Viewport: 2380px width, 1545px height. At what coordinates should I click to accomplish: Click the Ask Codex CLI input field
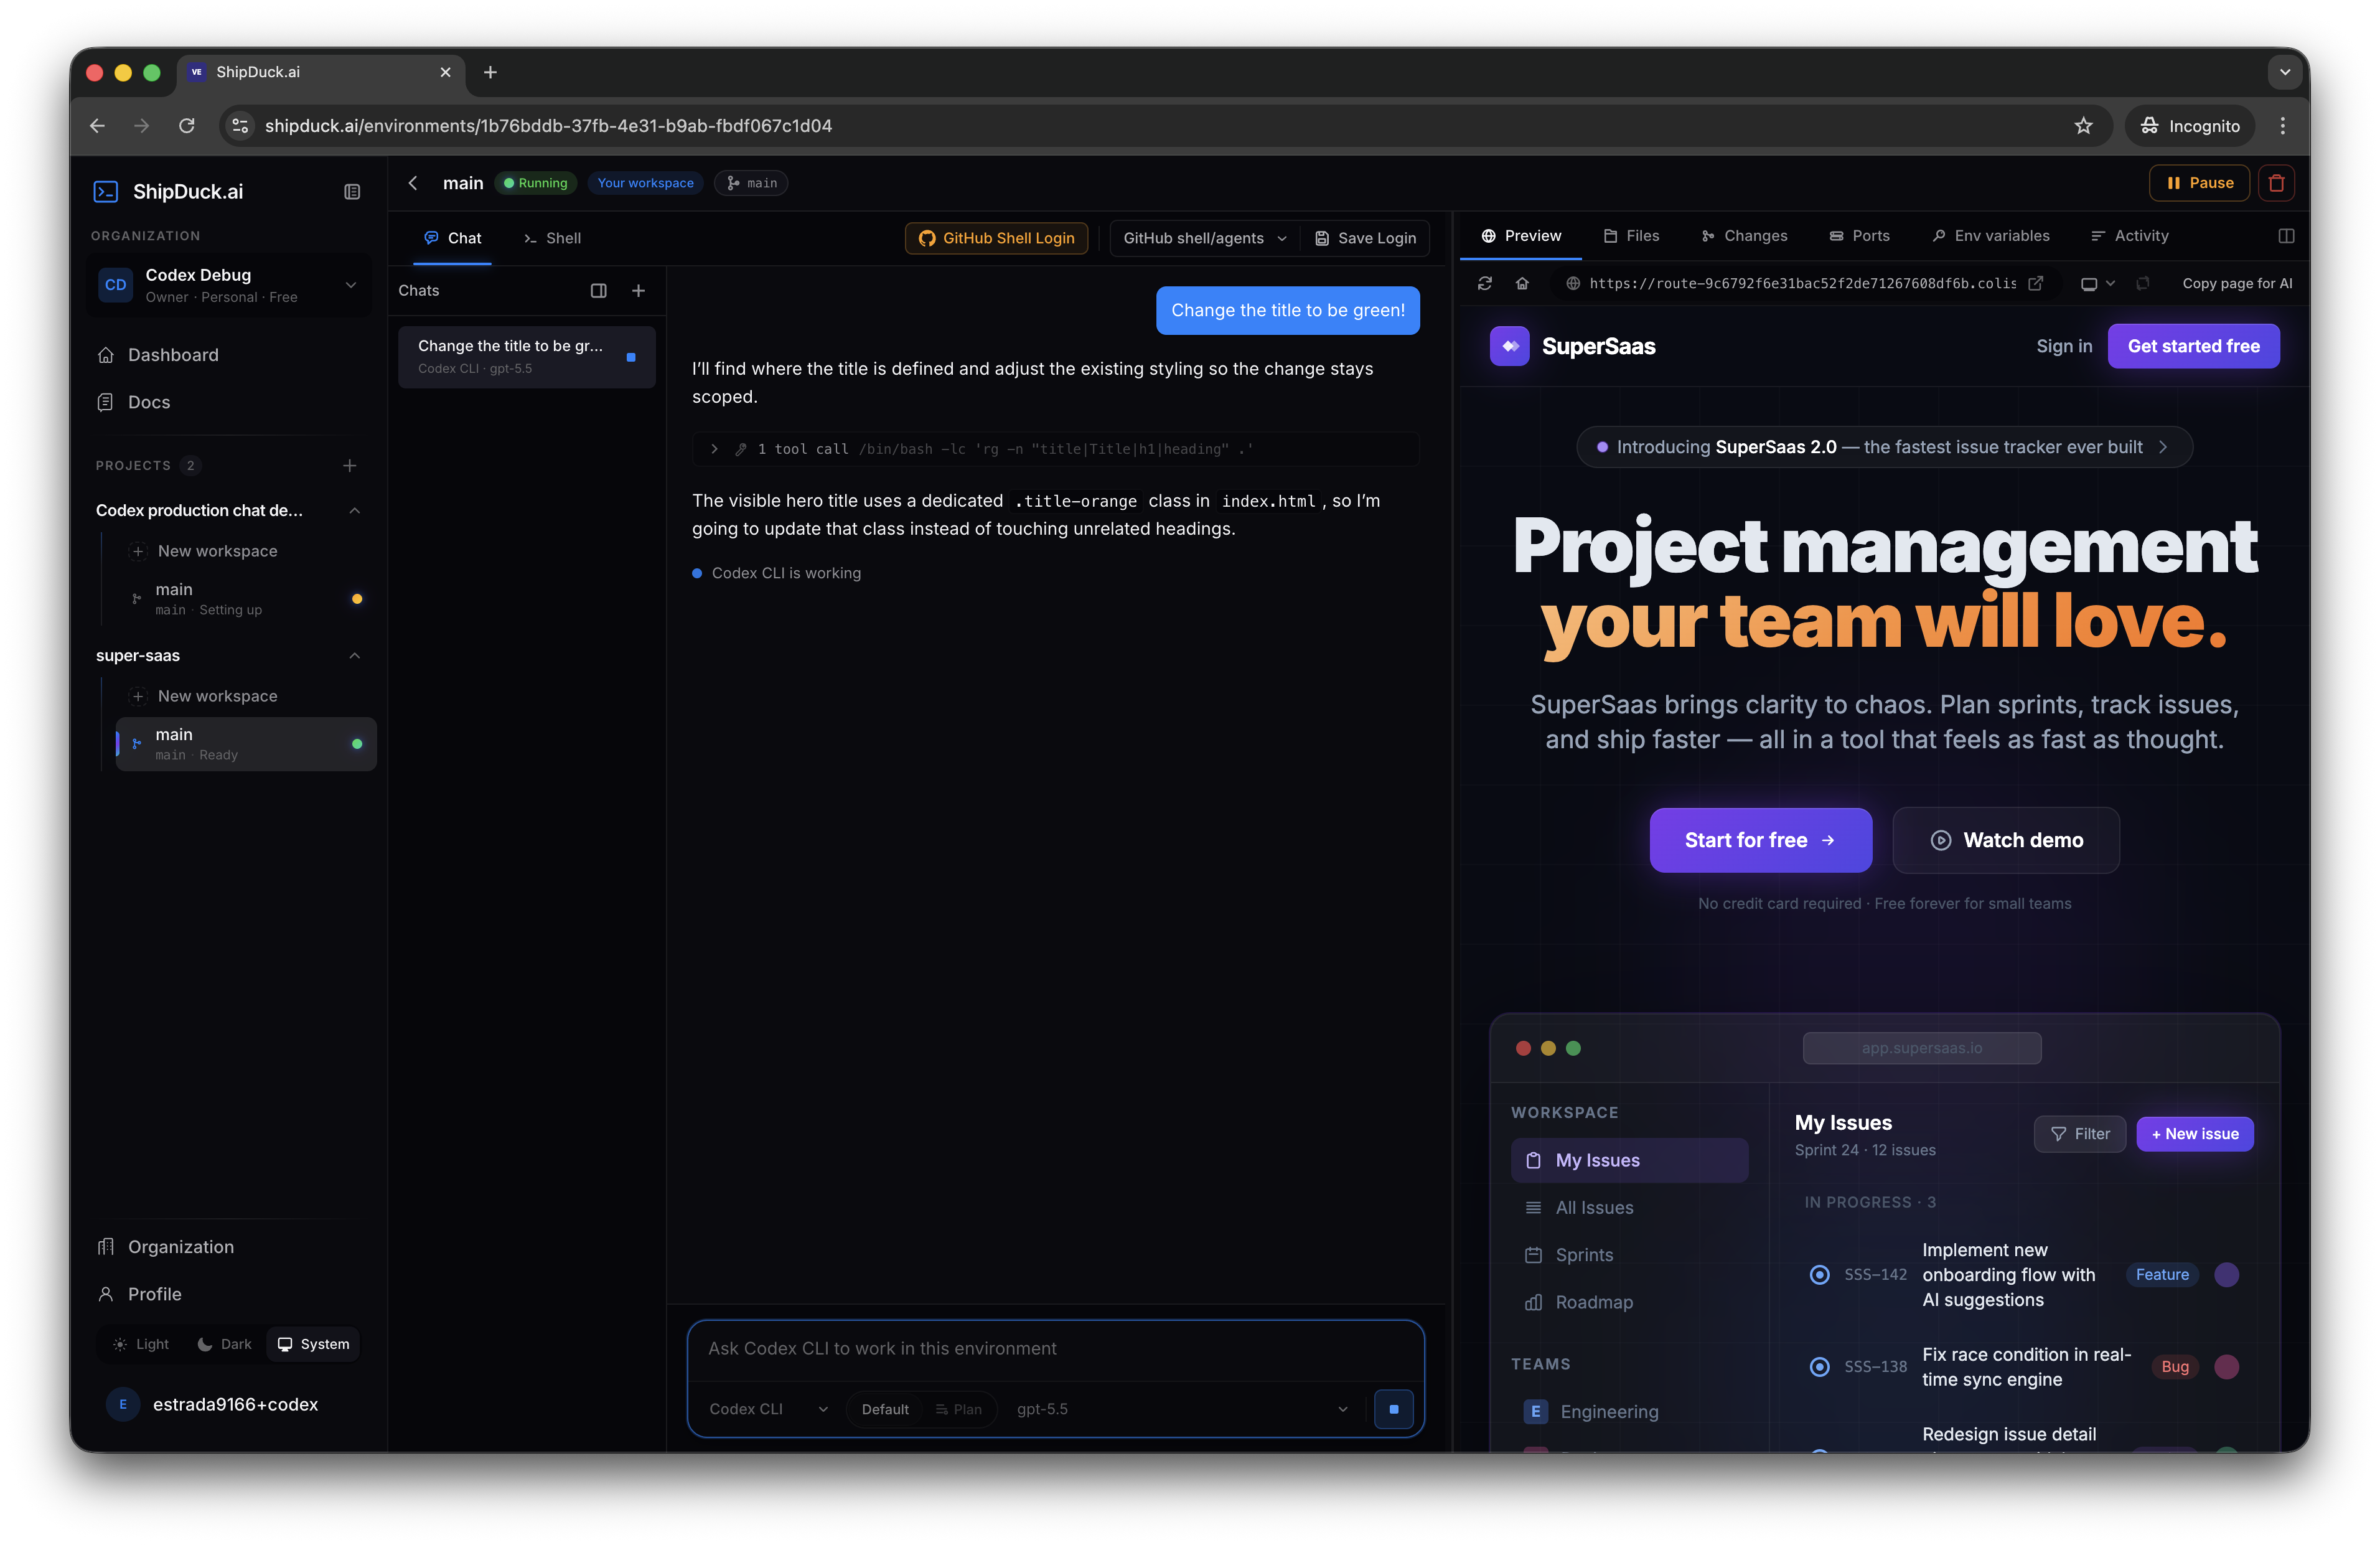pos(1055,1349)
